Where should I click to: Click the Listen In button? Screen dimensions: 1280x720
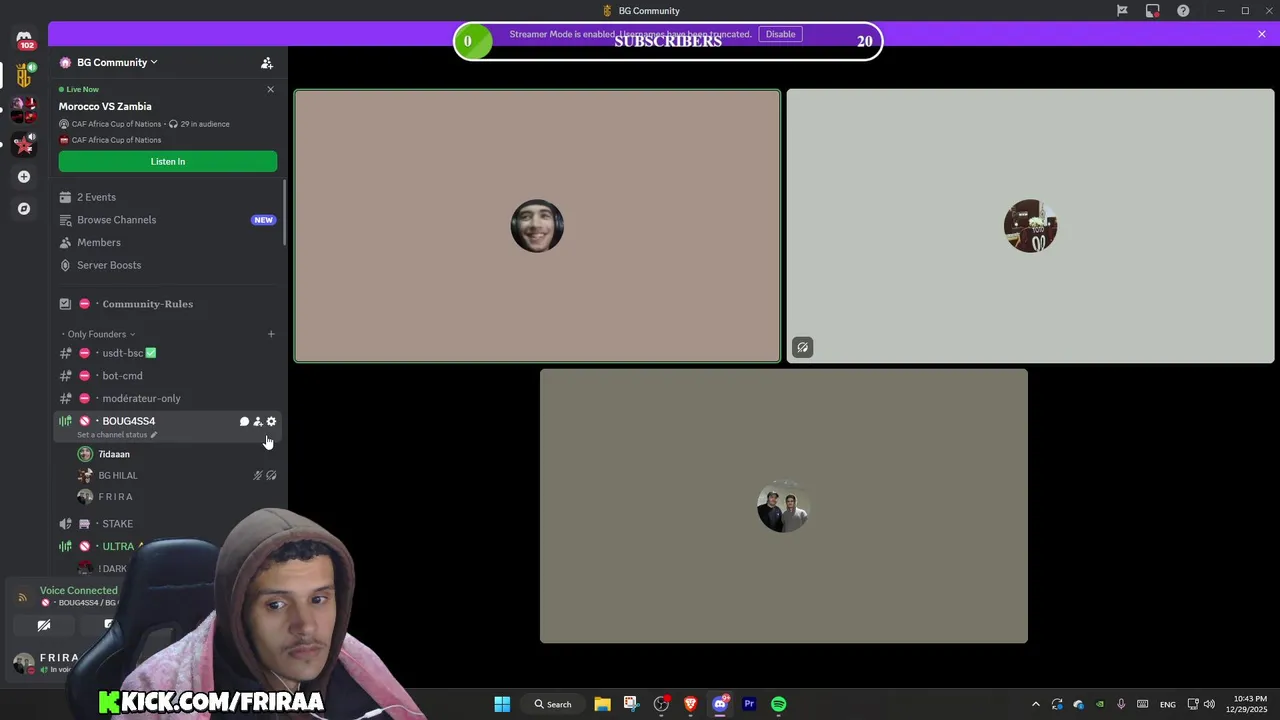[x=168, y=161]
